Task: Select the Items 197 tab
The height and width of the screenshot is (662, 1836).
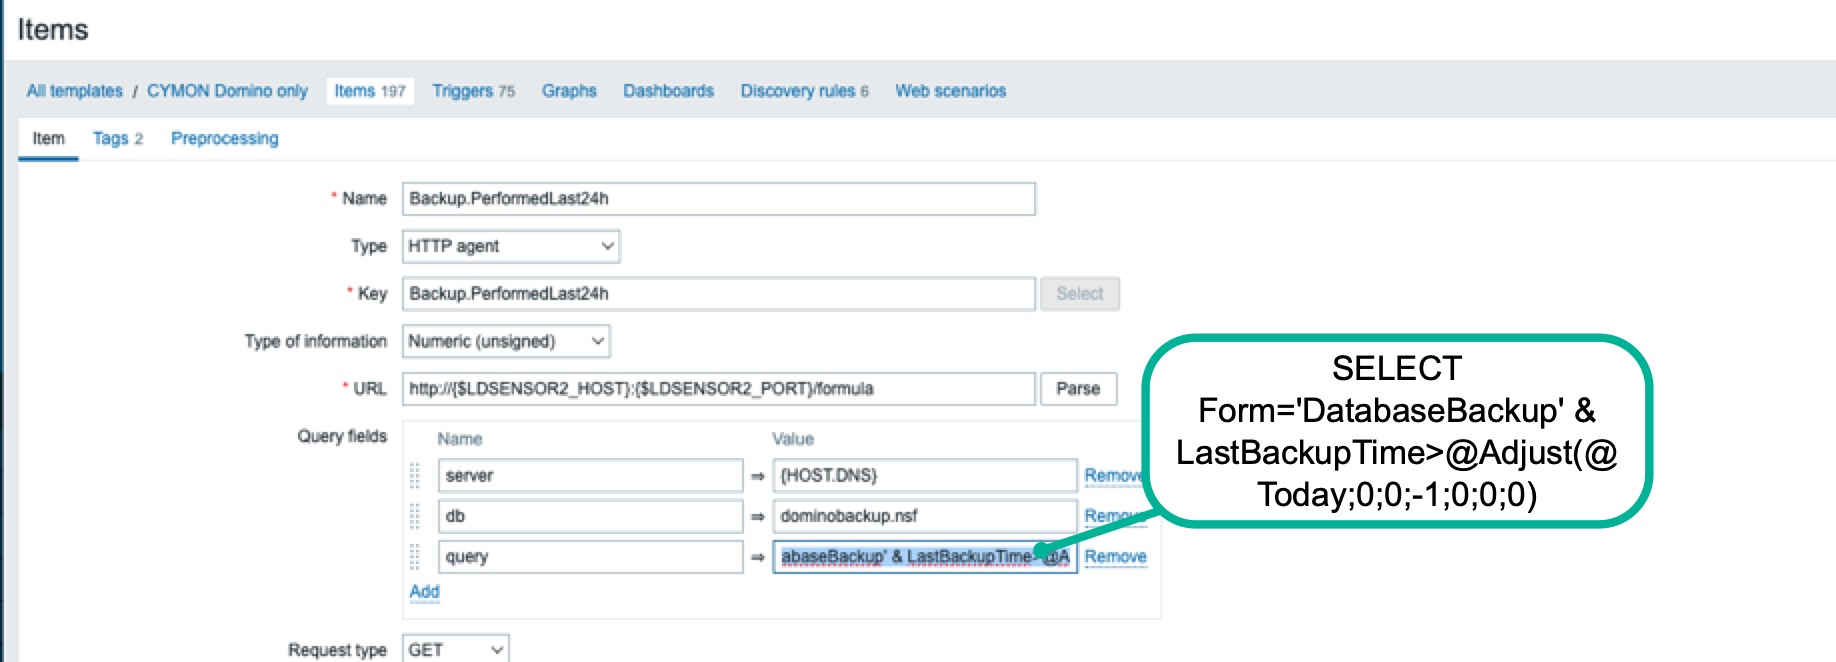Action: (x=370, y=91)
